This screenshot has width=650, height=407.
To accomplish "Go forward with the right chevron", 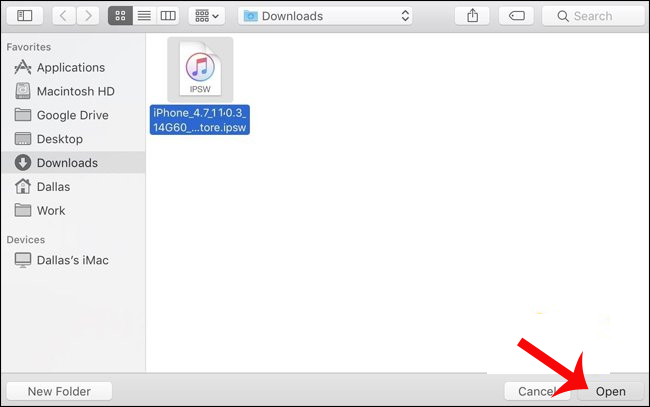I will pyautogui.click(x=87, y=16).
